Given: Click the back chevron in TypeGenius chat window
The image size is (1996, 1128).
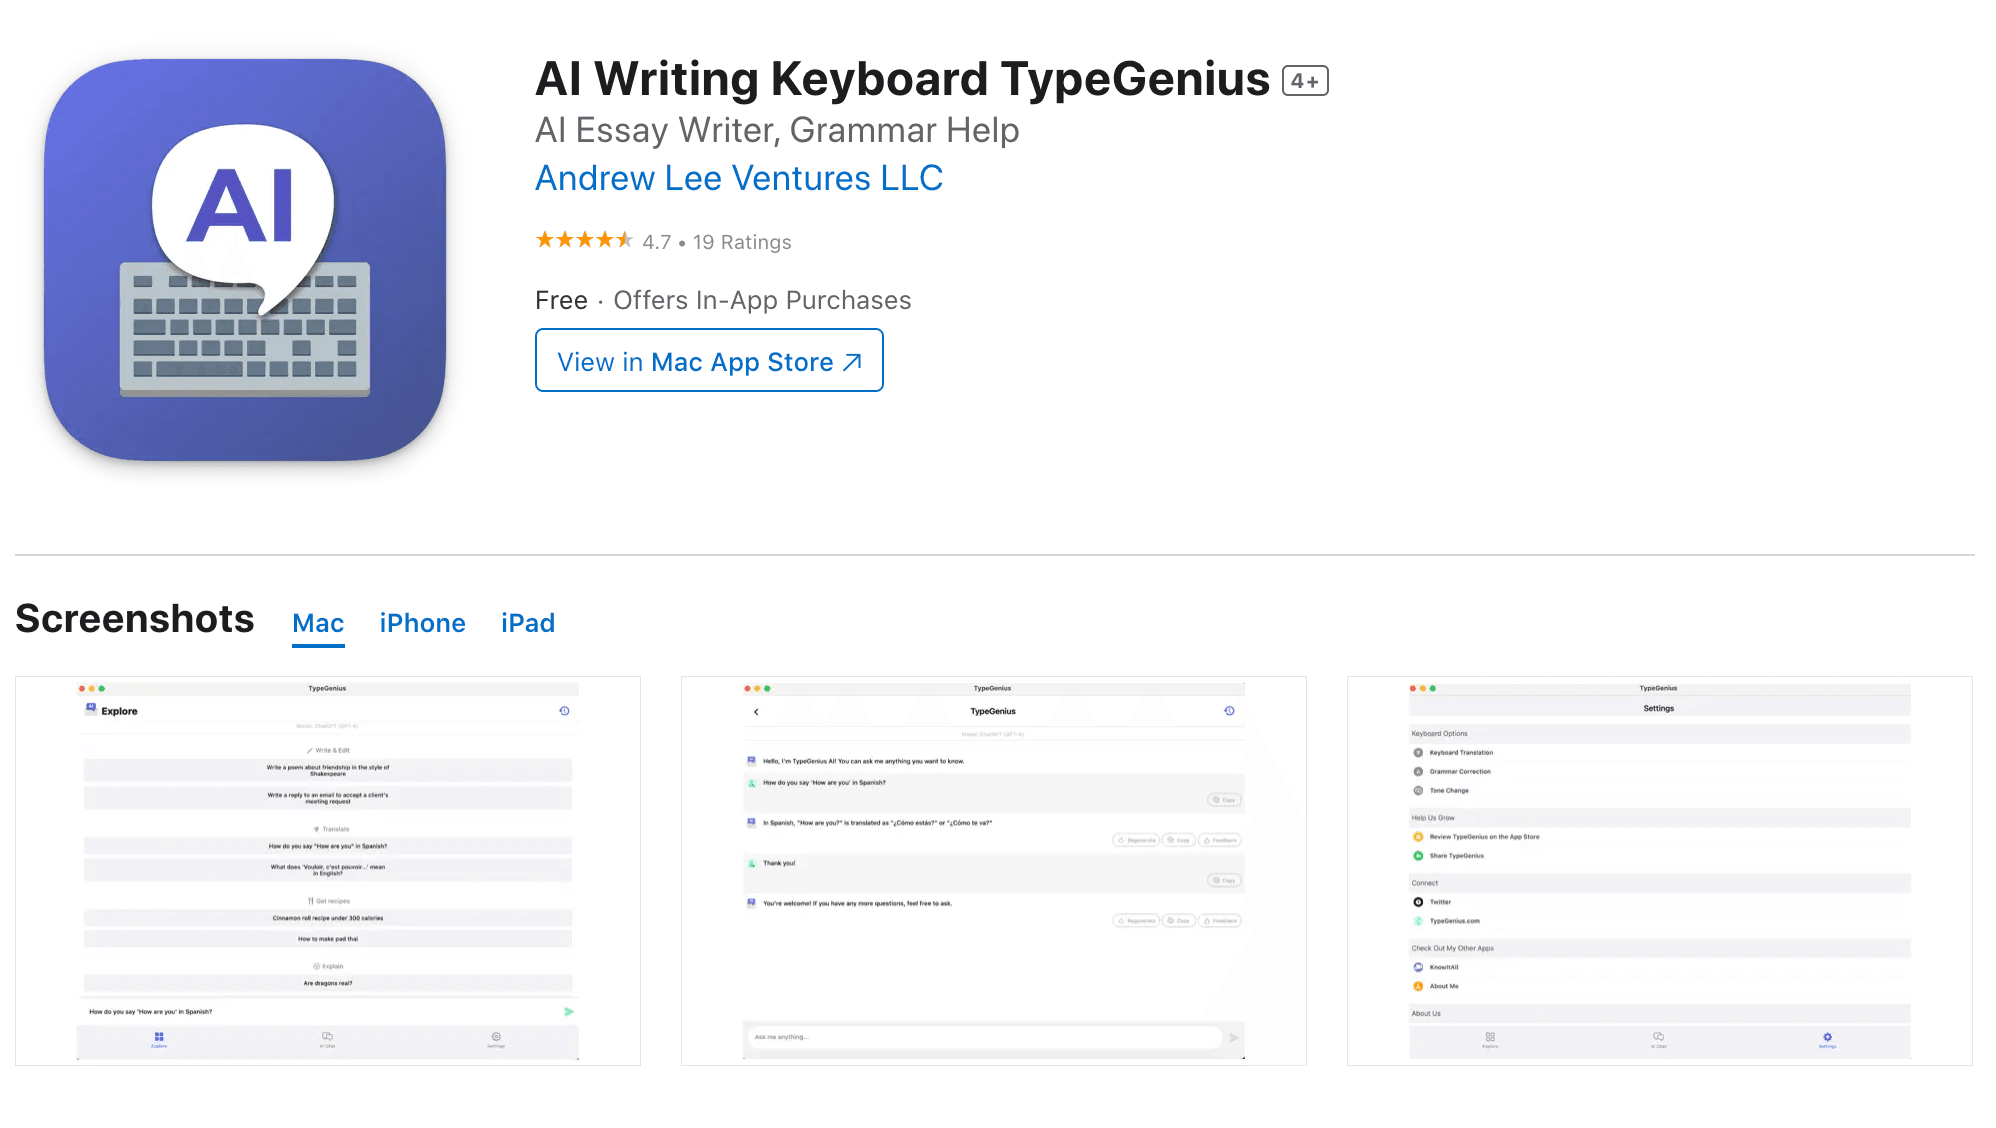Looking at the screenshot, I should 755,711.
